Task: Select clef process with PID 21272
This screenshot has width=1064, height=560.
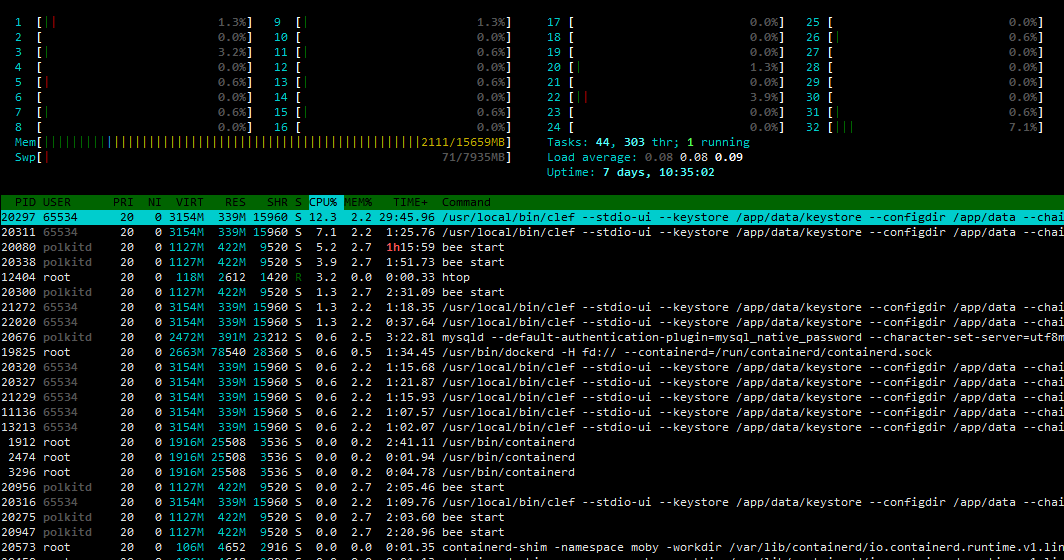Action: [532, 307]
